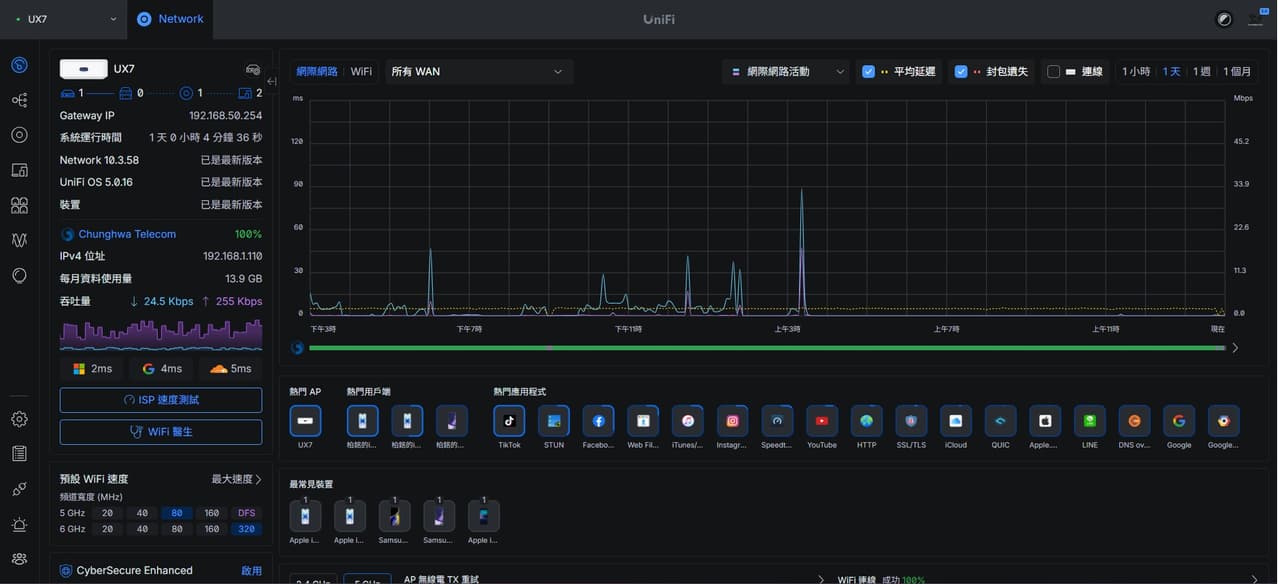Viewport: 1279px width, 584px height.
Task: Select 5 GHz 40 MHz channel width
Action: point(142,513)
